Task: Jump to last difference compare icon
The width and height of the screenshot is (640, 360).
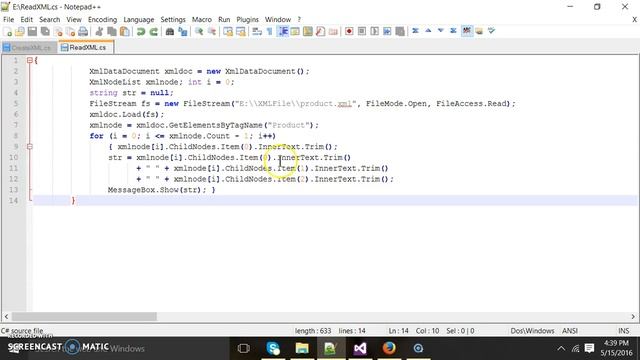Action: pos(453,31)
